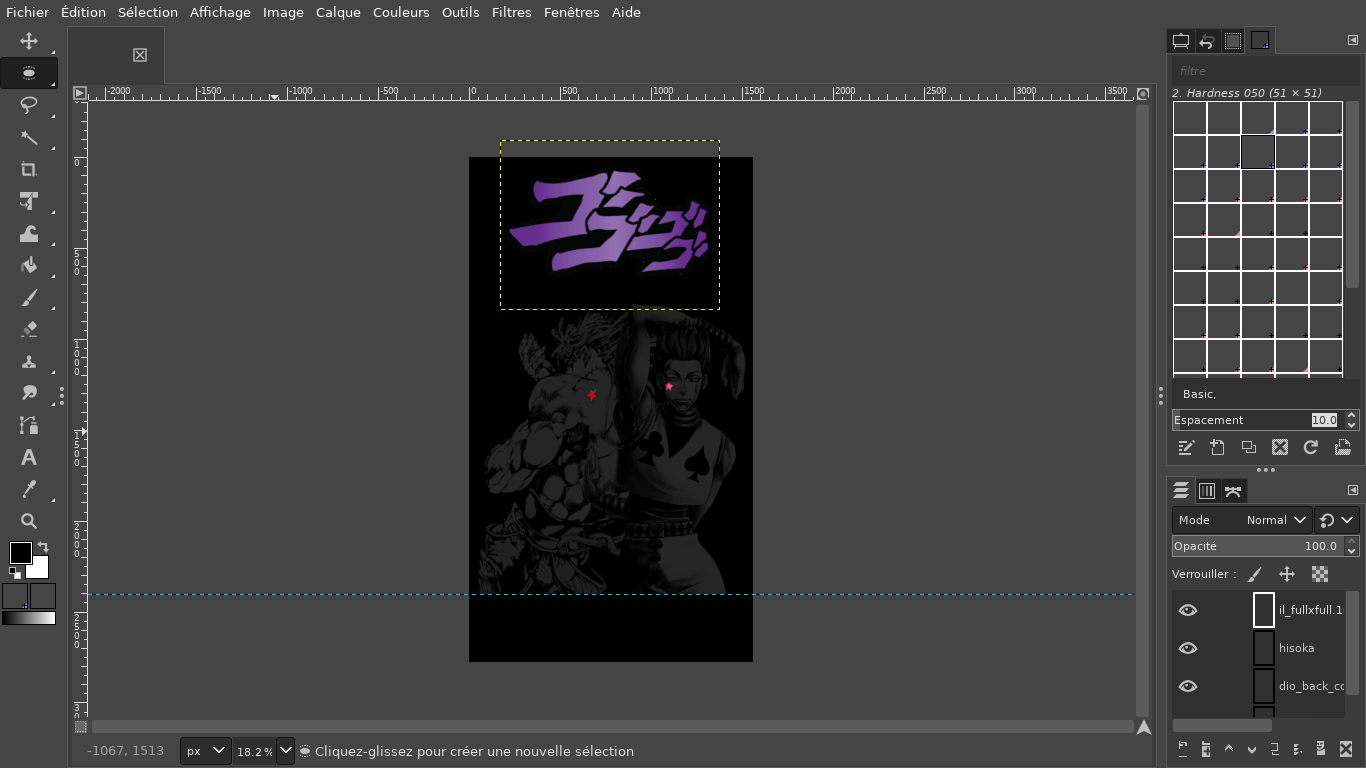Screen dimensions: 1366x768
Task: Refresh the brushes list
Action: click(x=1311, y=447)
